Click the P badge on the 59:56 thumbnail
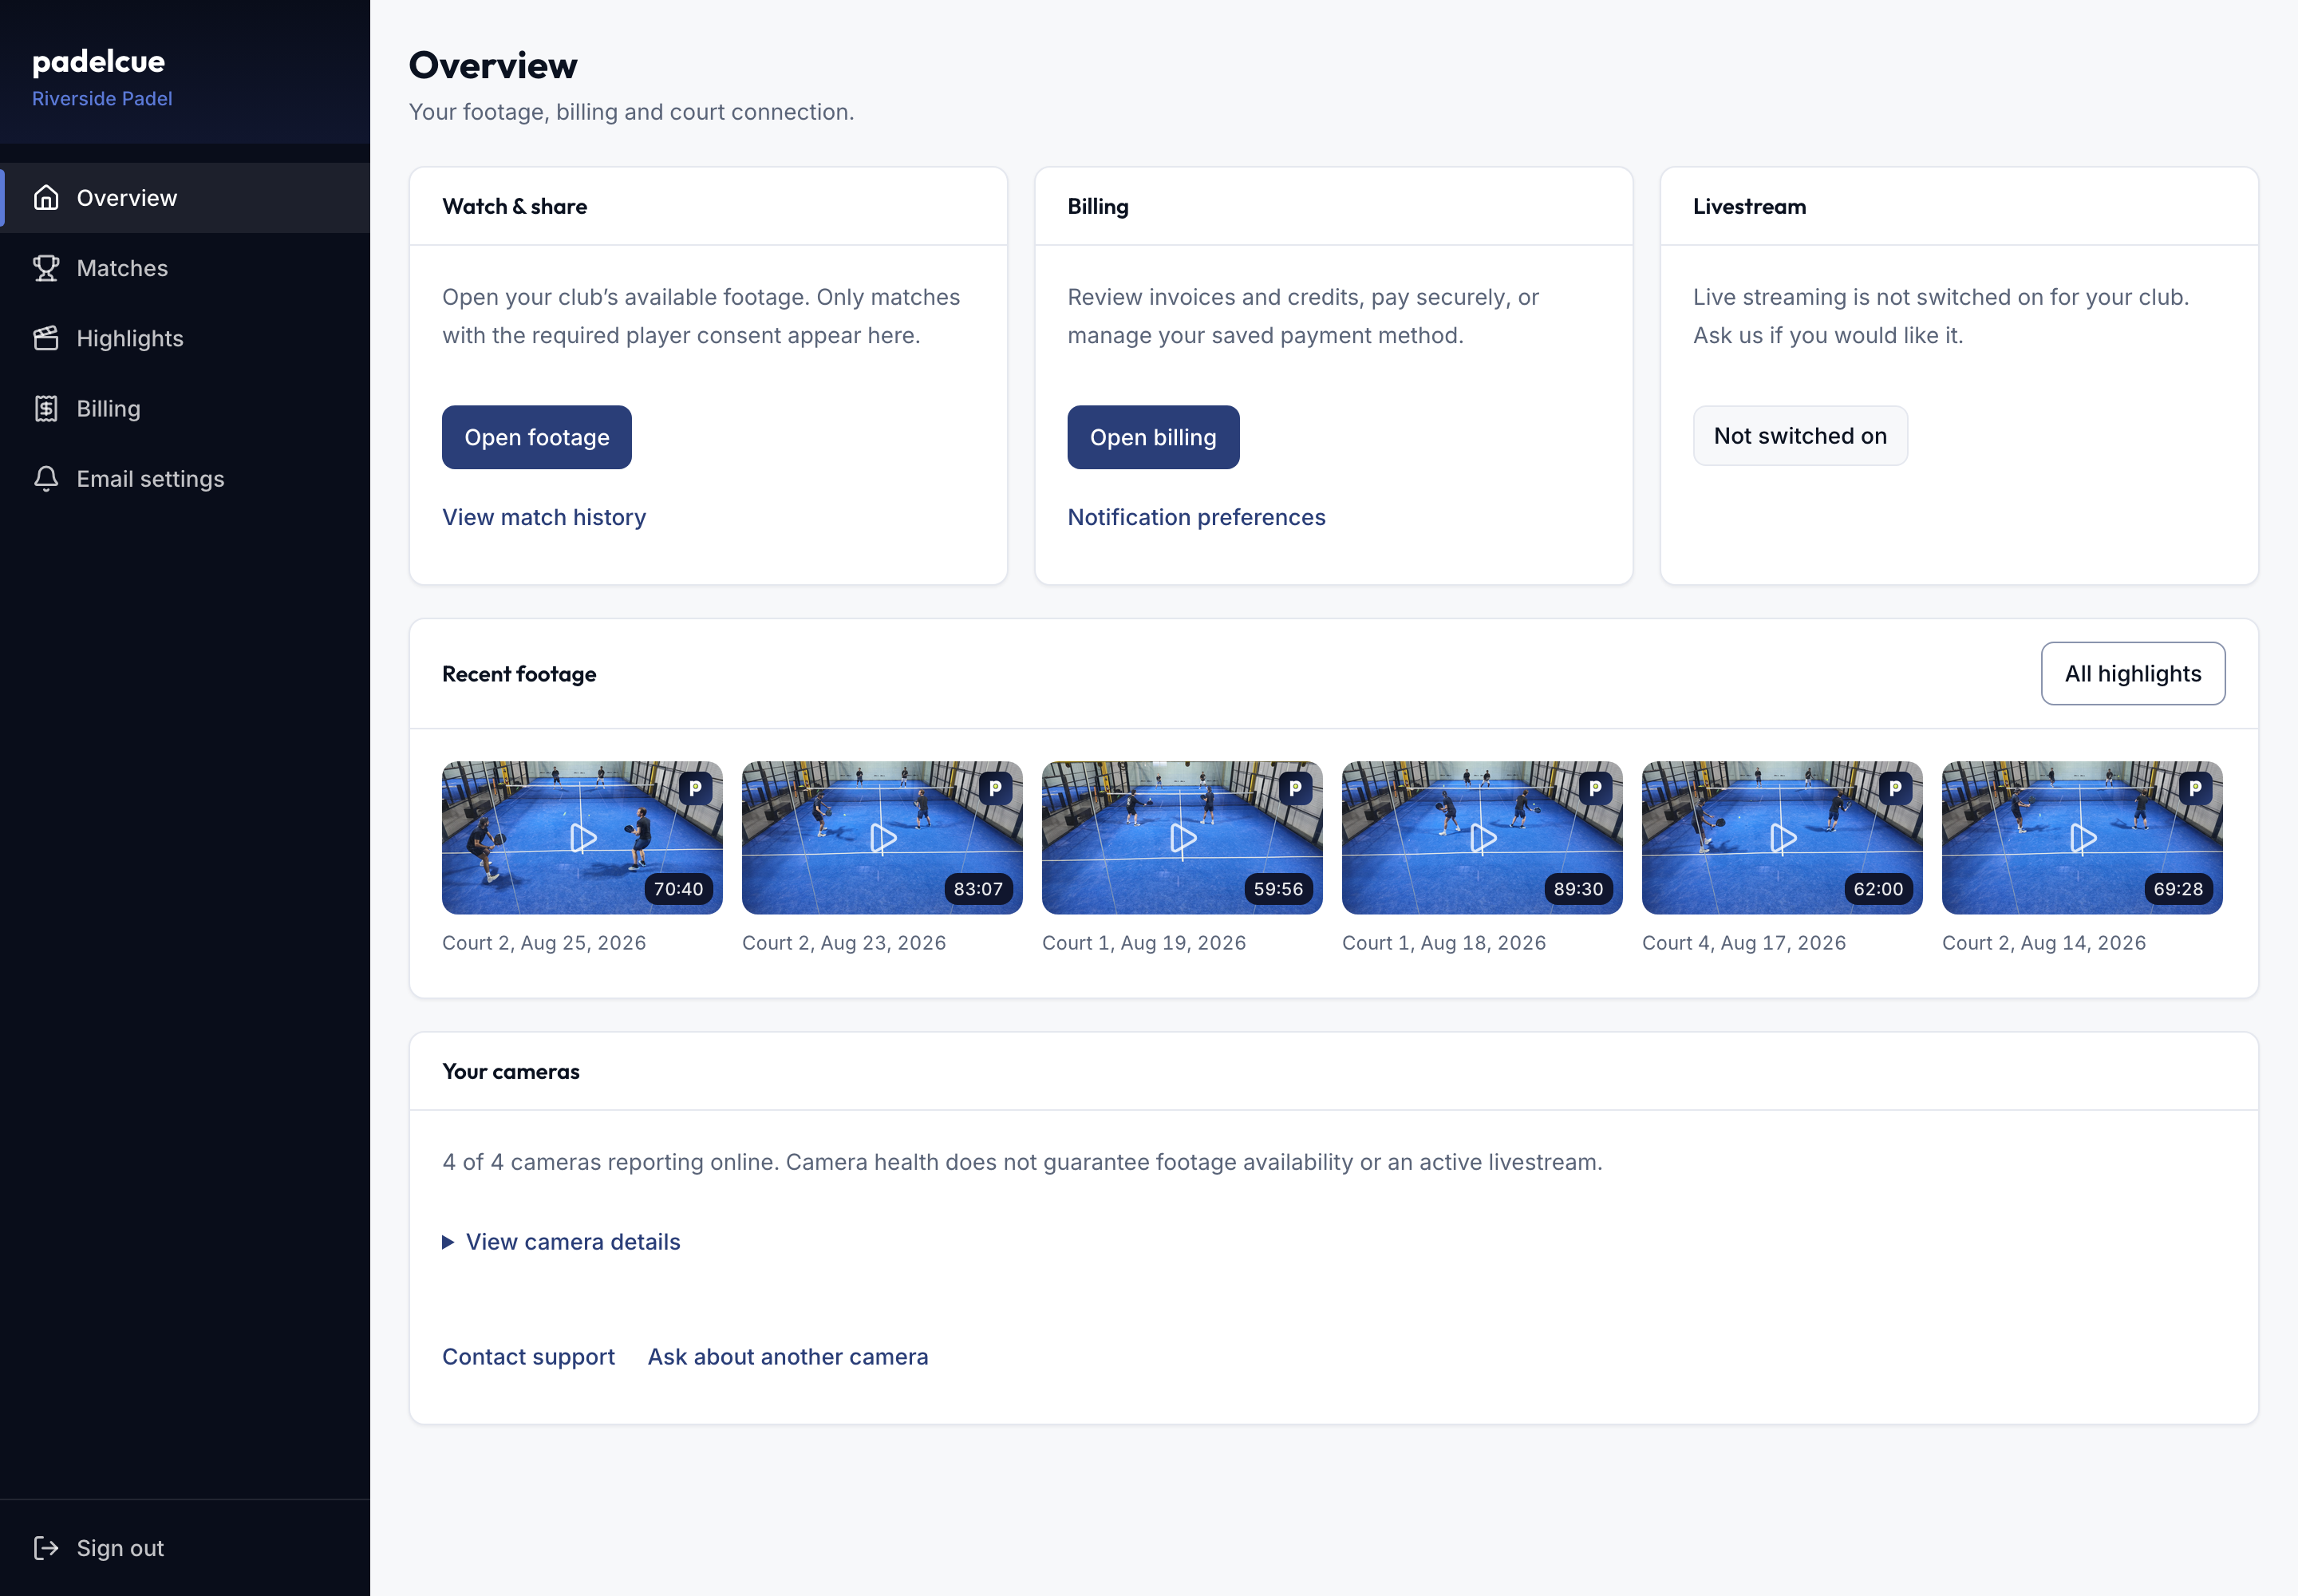The height and width of the screenshot is (1596, 2298). tap(1295, 788)
